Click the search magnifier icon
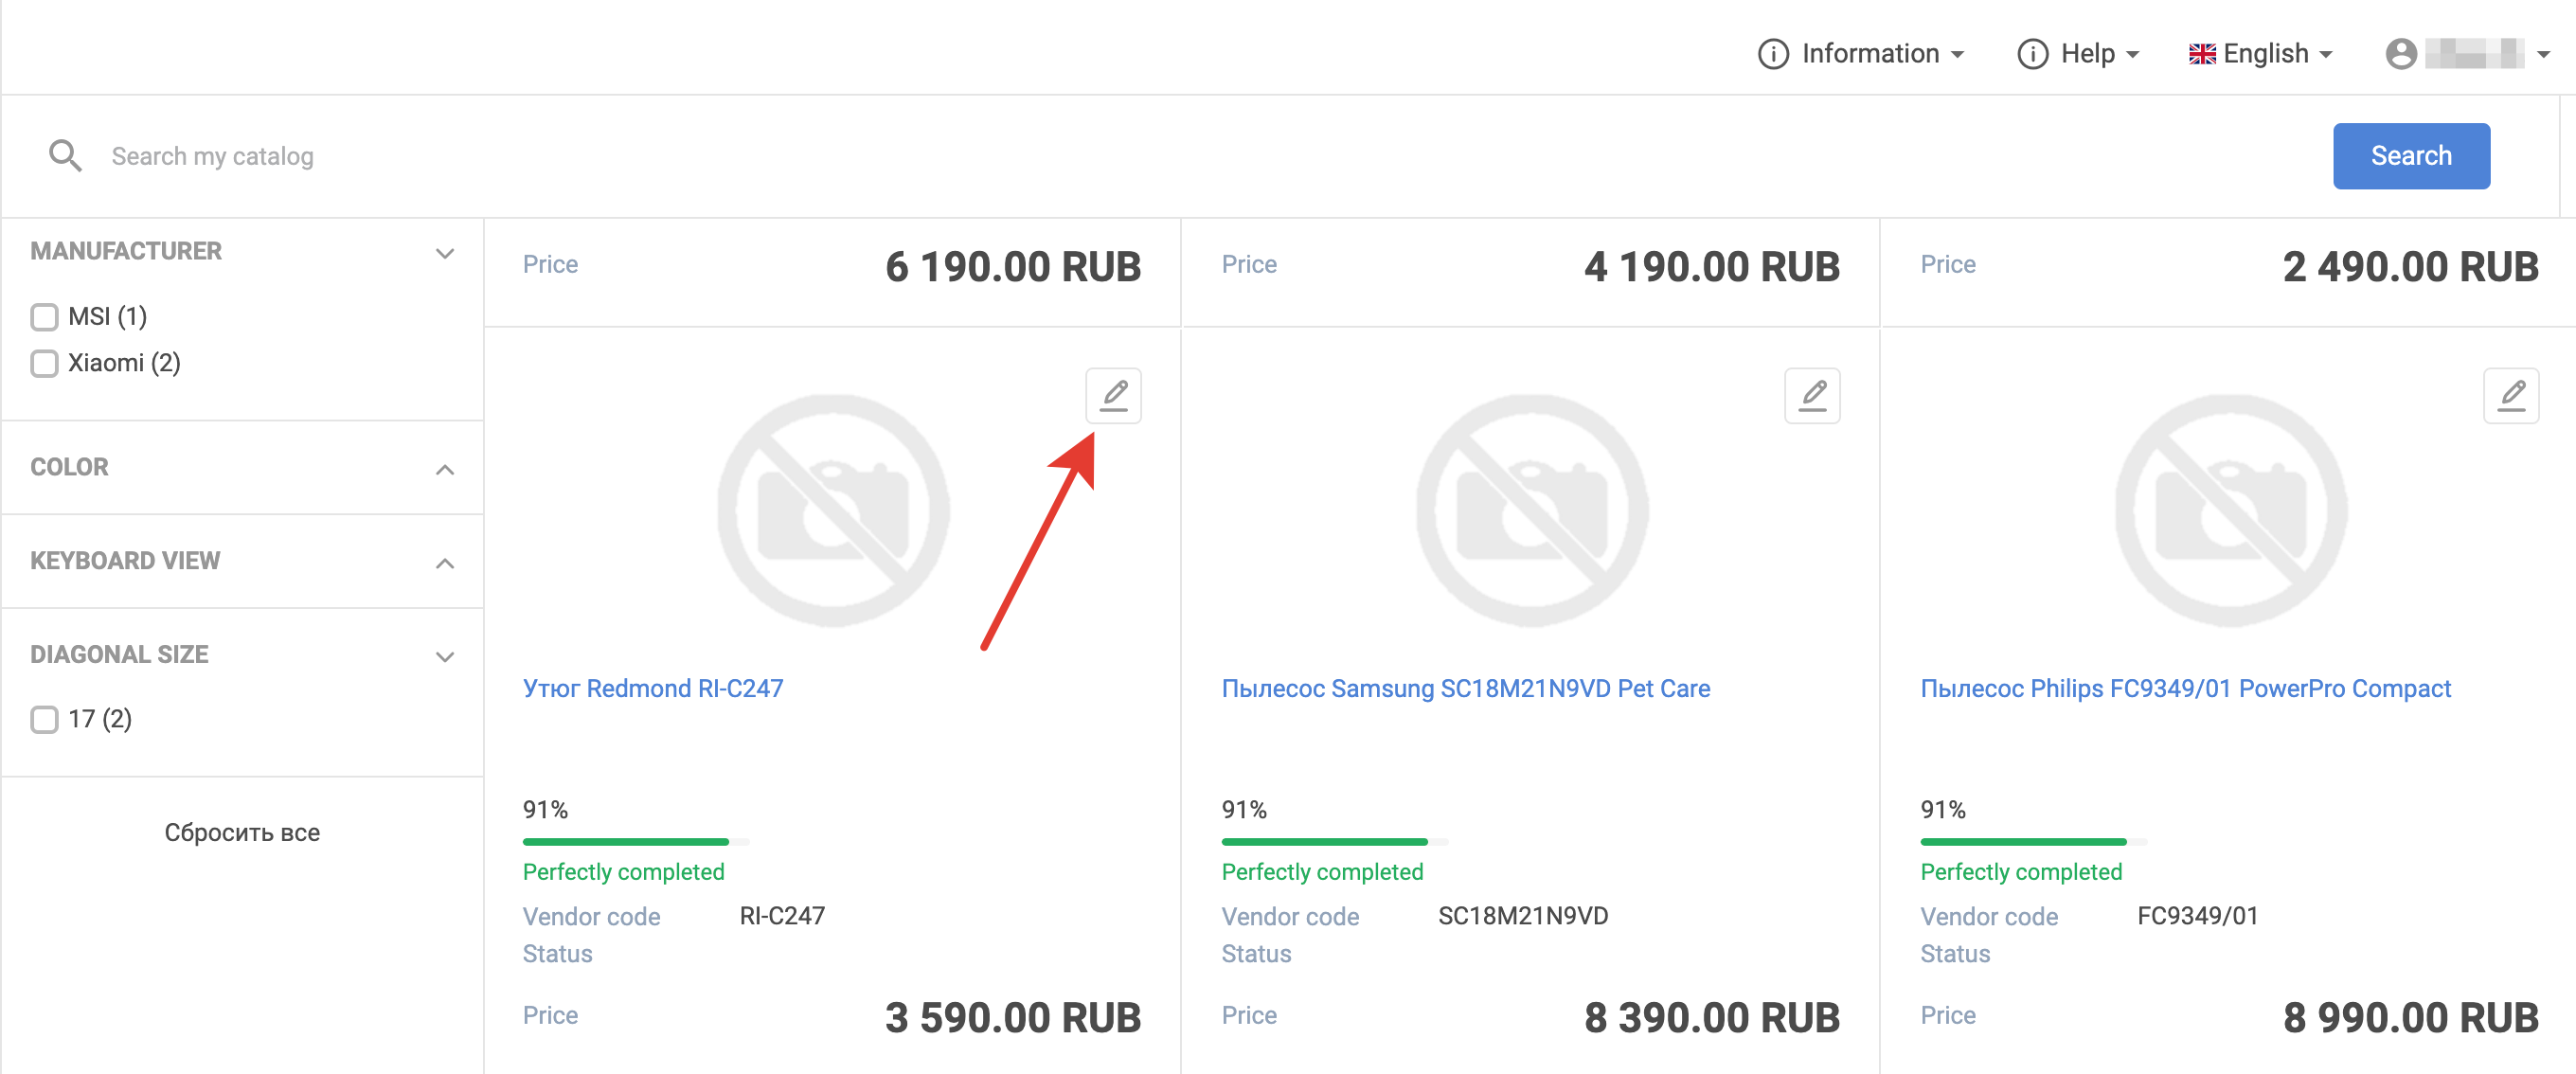2576x1074 pixels. (x=65, y=156)
